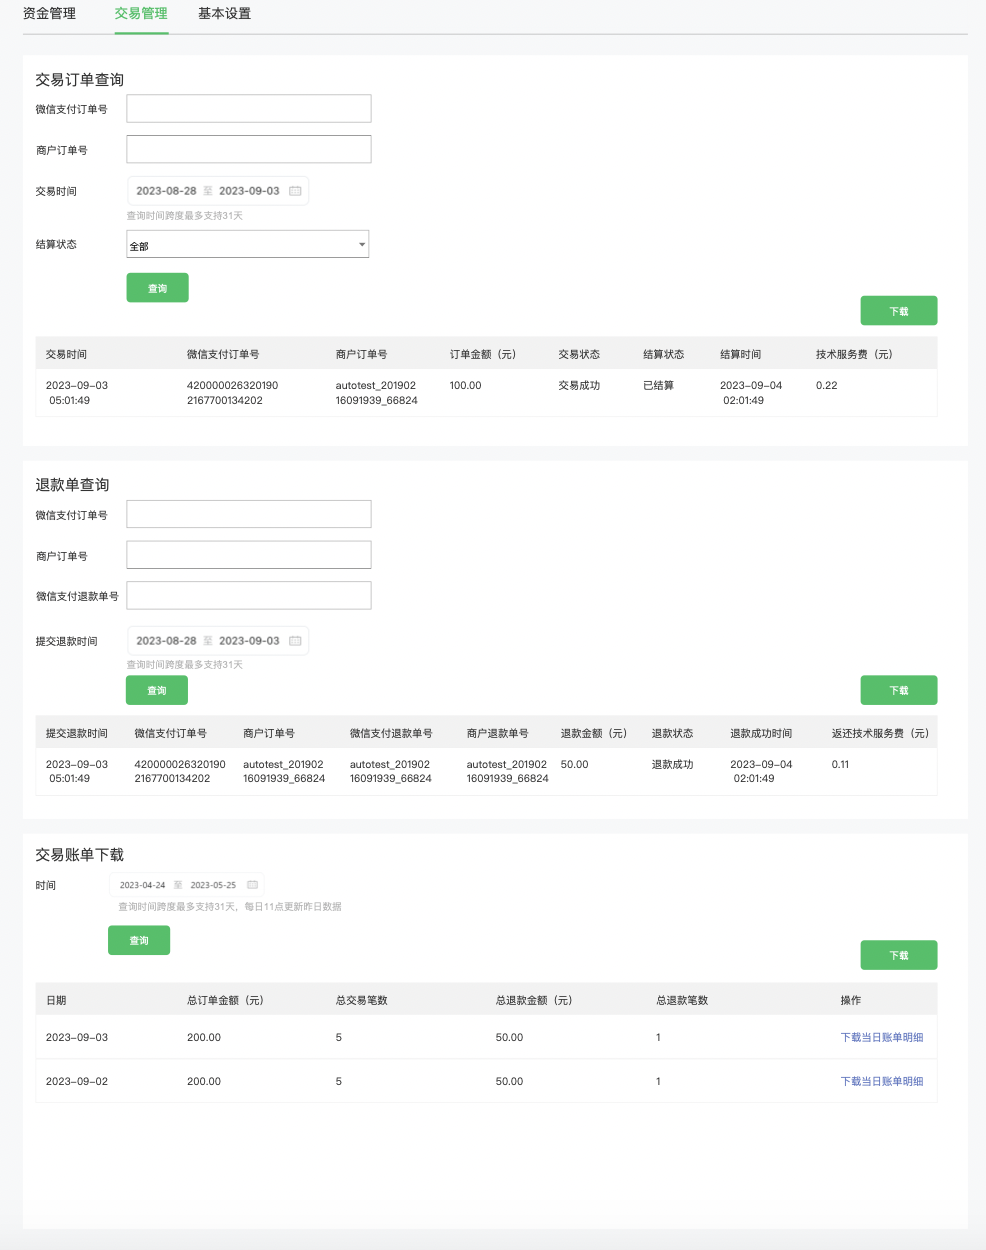The image size is (986, 1250).
Task: Open the 基本设置 tab
Action: (x=224, y=14)
